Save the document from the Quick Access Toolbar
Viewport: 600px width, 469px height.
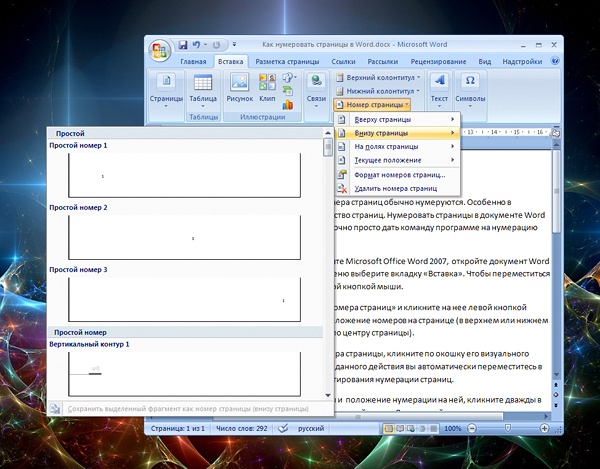point(183,45)
